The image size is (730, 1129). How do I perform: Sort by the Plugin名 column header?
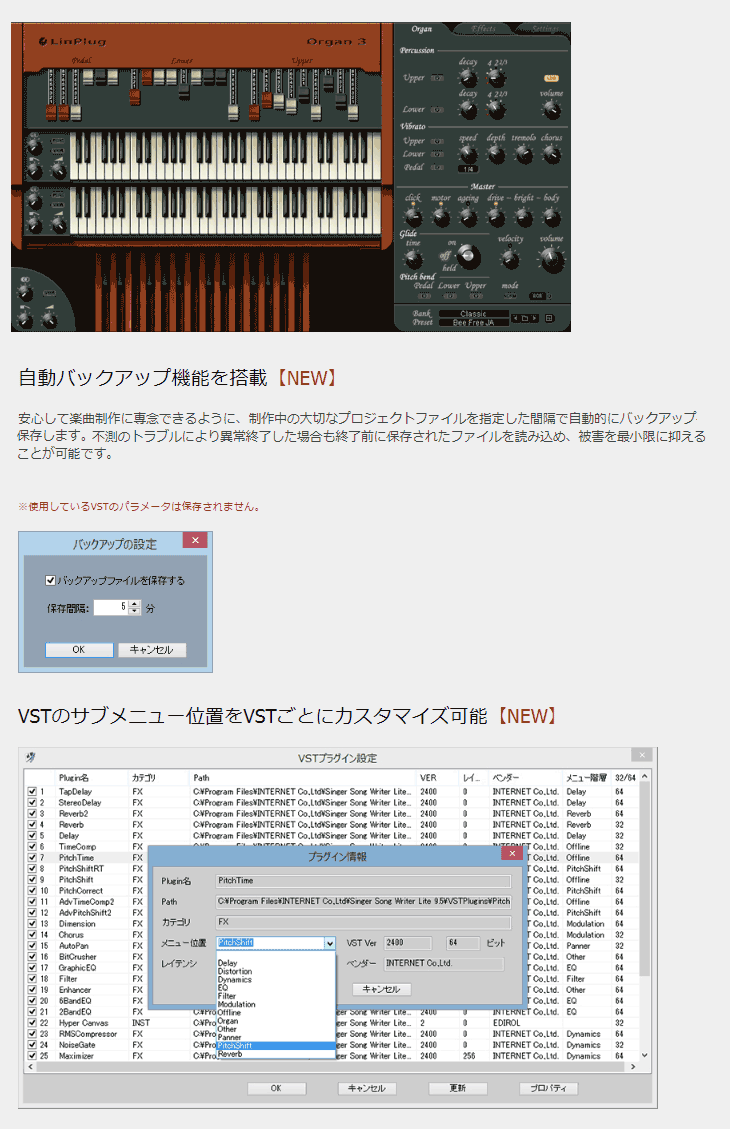[x=91, y=778]
